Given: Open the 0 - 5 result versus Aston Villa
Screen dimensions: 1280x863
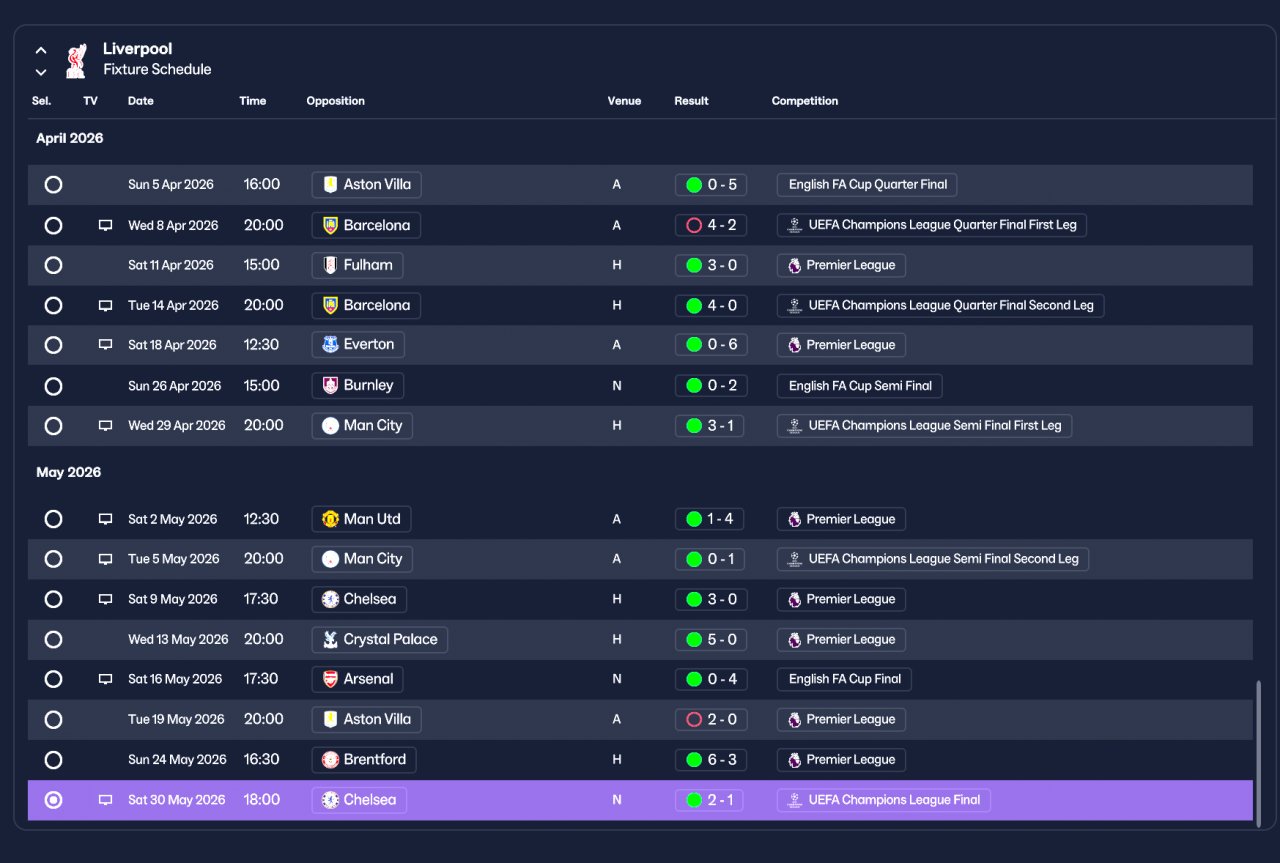Looking at the screenshot, I should (x=711, y=185).
